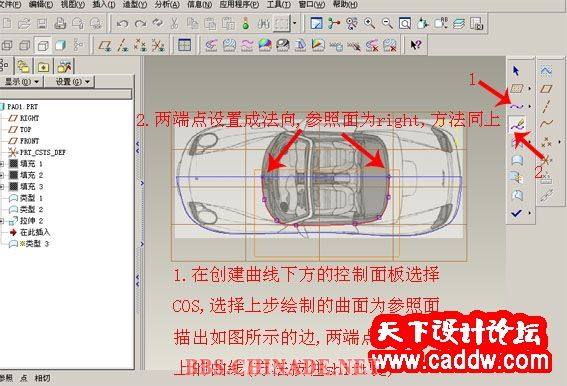Click the Zoom In magnifier icon
Image resolution: width=567 pixels, height=386 pixels.
tap(369, 24)
